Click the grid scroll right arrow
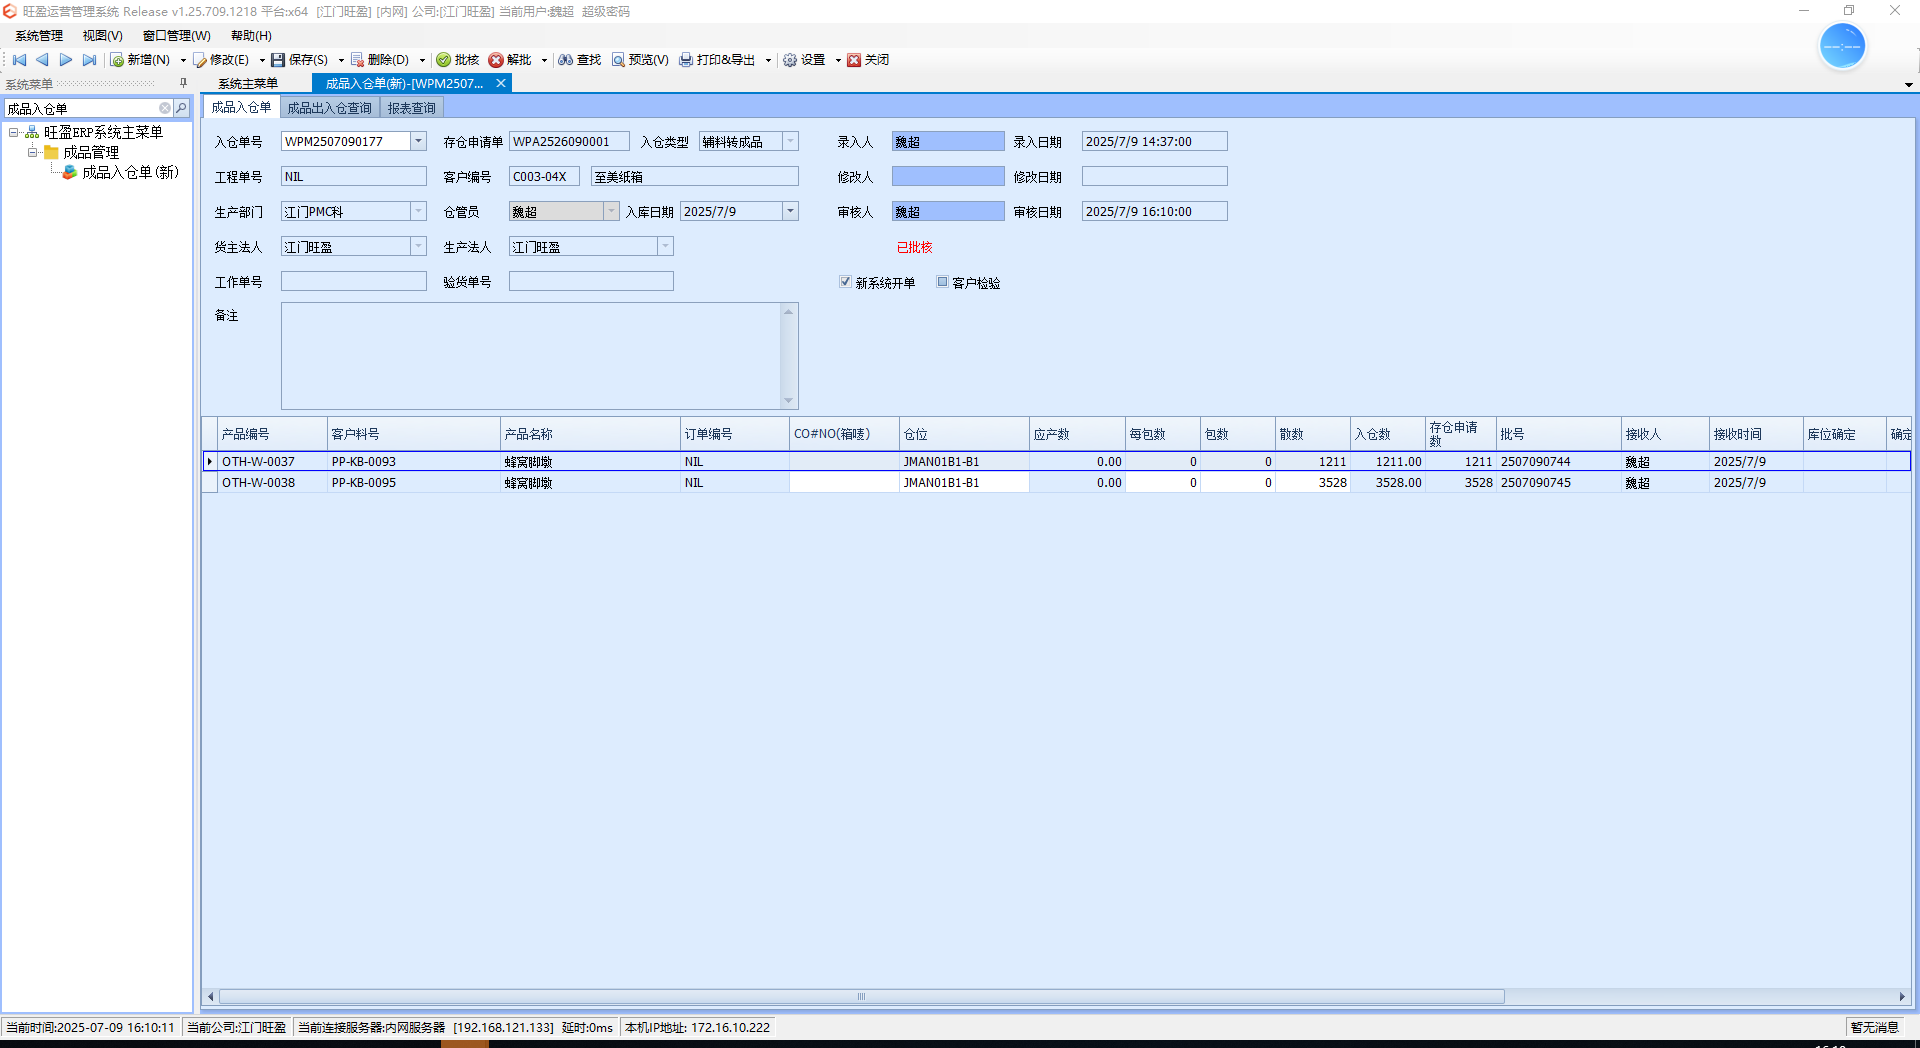Viewport: 1920px width, 1048px height. pyautogui.click(x=1902, y=996)
